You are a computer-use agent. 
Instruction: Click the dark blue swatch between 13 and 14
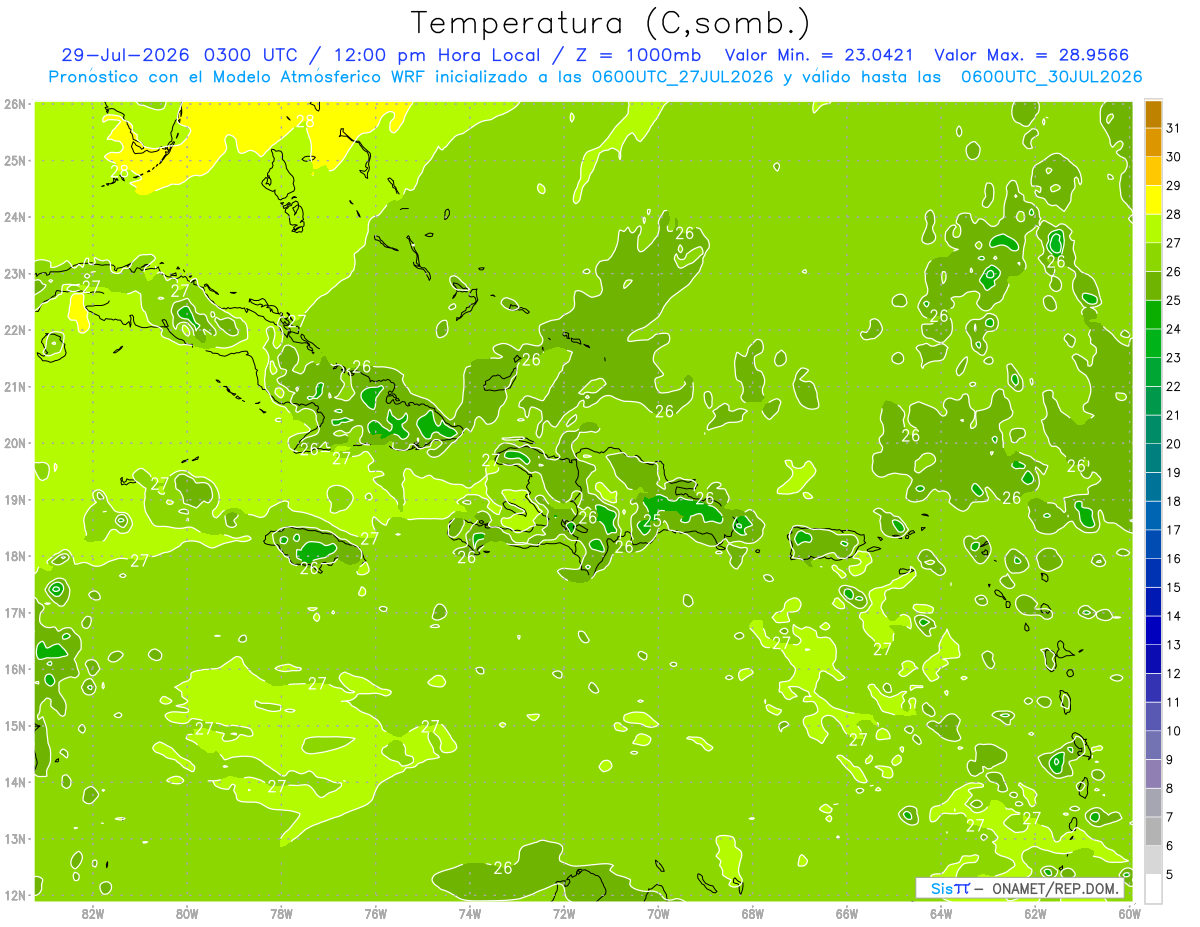tap(1153, 631)
